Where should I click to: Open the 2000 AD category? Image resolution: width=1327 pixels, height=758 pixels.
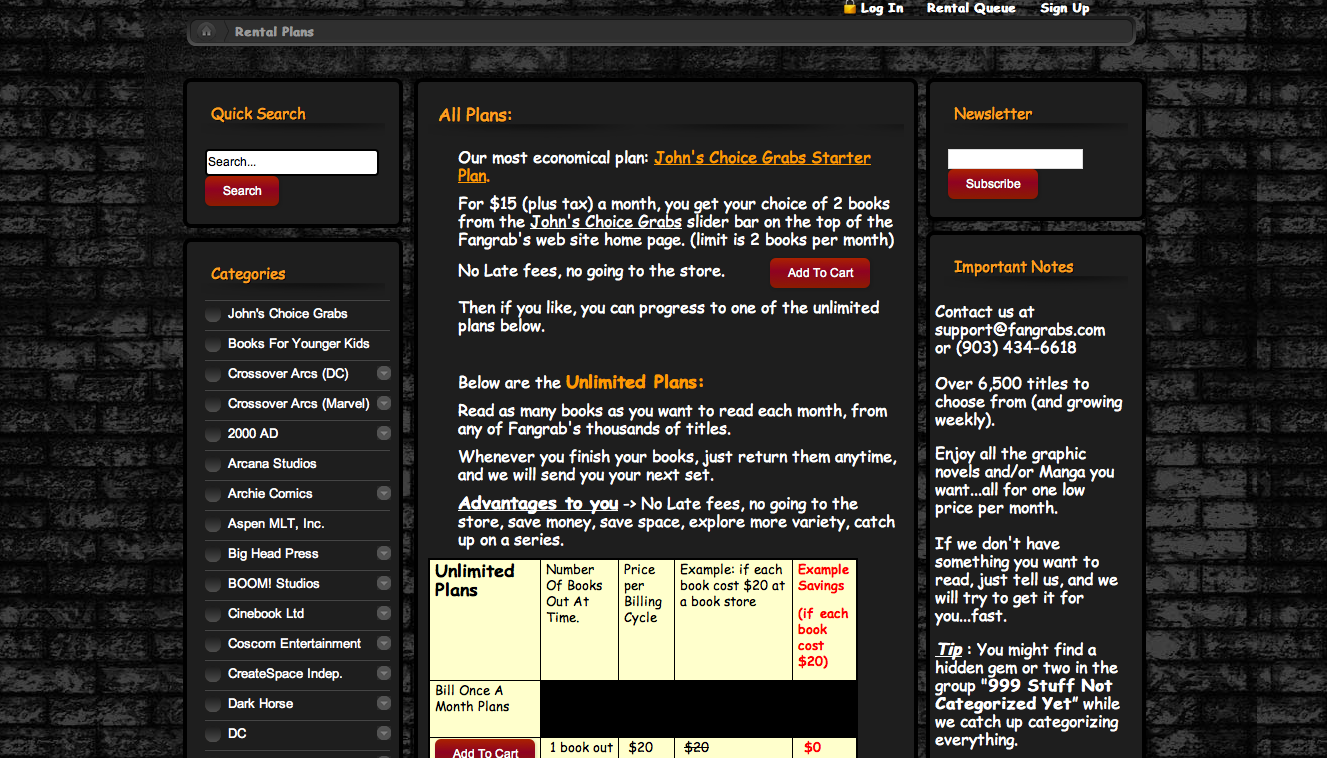(x=253, y=433)
